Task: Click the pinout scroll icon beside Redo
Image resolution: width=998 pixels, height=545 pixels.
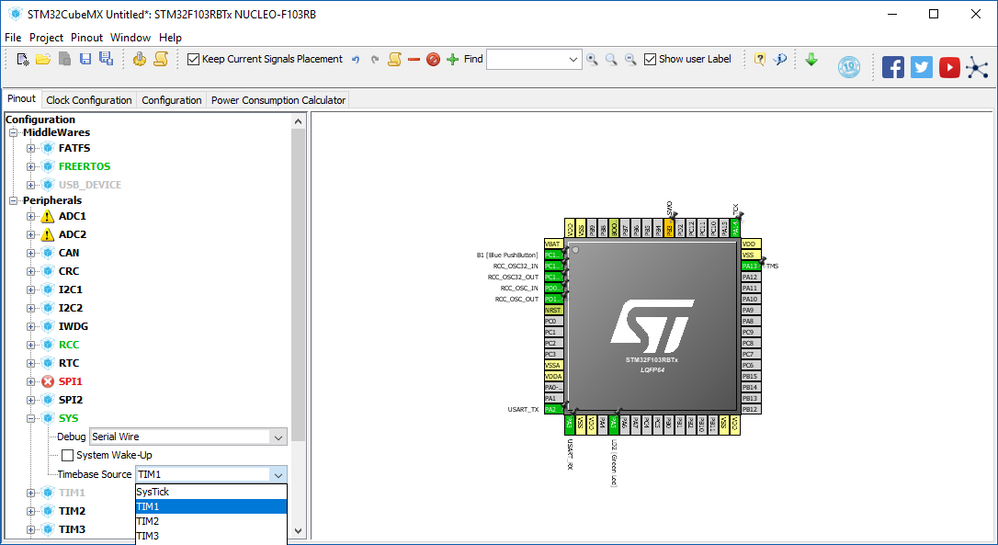Action: [395, 59]
